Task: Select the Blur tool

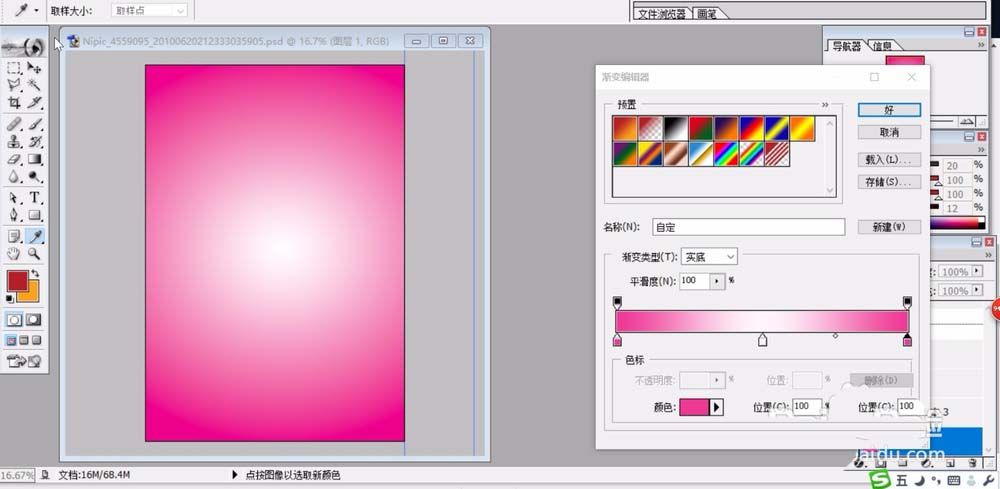Action: pos(14,177)
